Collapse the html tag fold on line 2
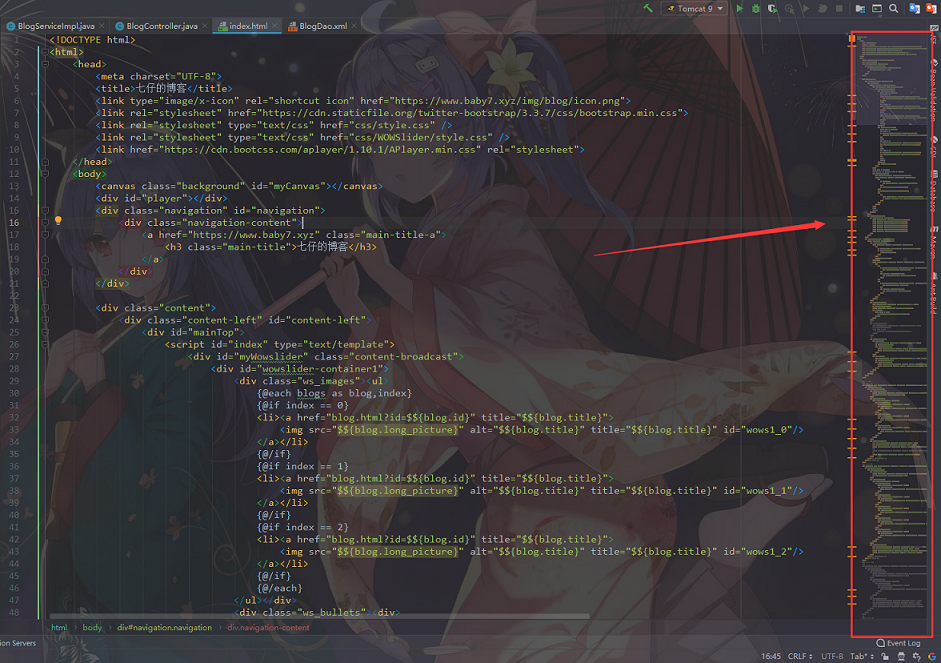941x663 pixels. [45, 52]
